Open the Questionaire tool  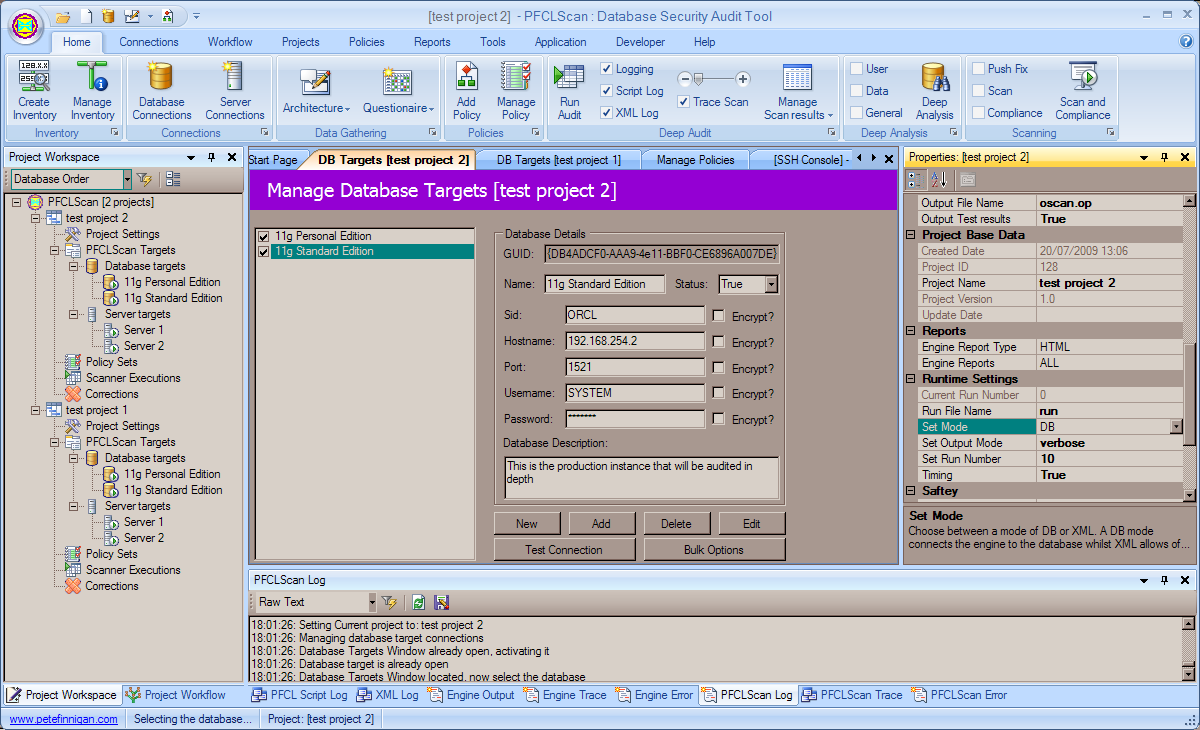[398, 90]
